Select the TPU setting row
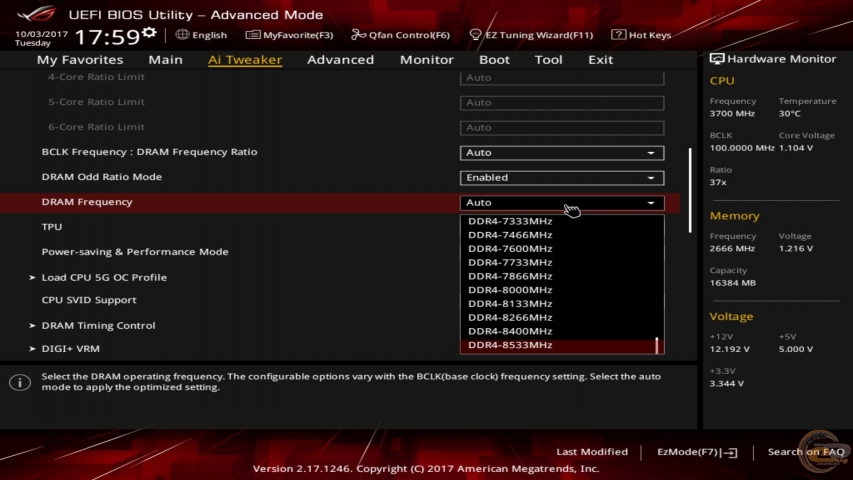This screenshot has height=480, width=853. pos(52,227)
